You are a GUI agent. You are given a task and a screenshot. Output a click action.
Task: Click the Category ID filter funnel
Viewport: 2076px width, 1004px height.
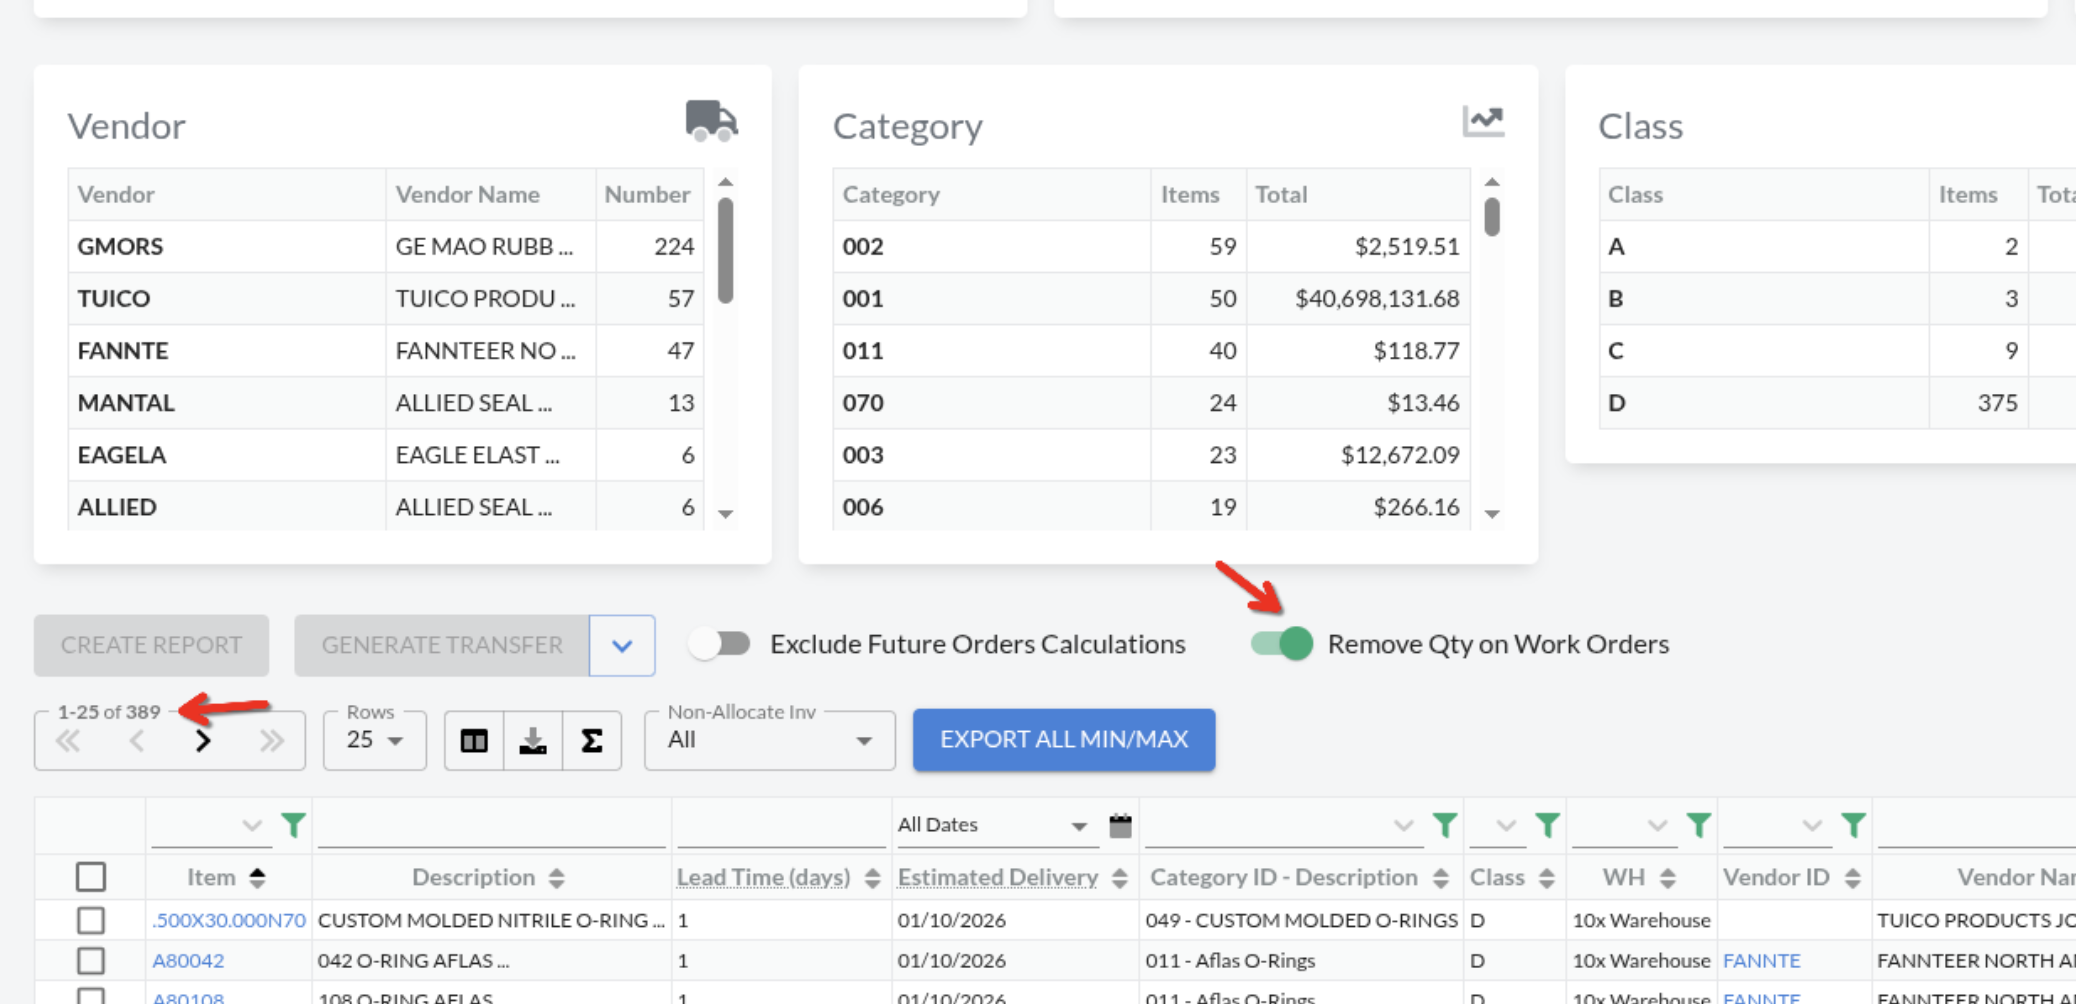click(1445, 826)
